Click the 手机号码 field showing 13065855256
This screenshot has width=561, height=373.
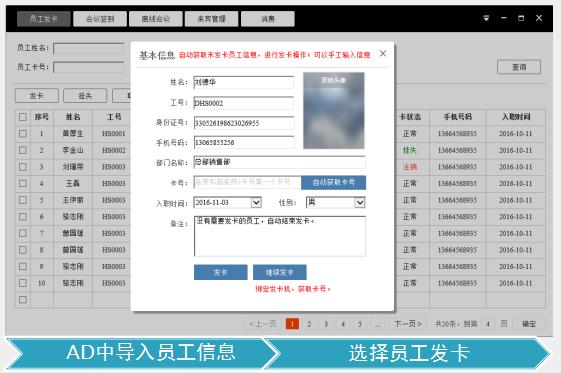tap(244, 142)
